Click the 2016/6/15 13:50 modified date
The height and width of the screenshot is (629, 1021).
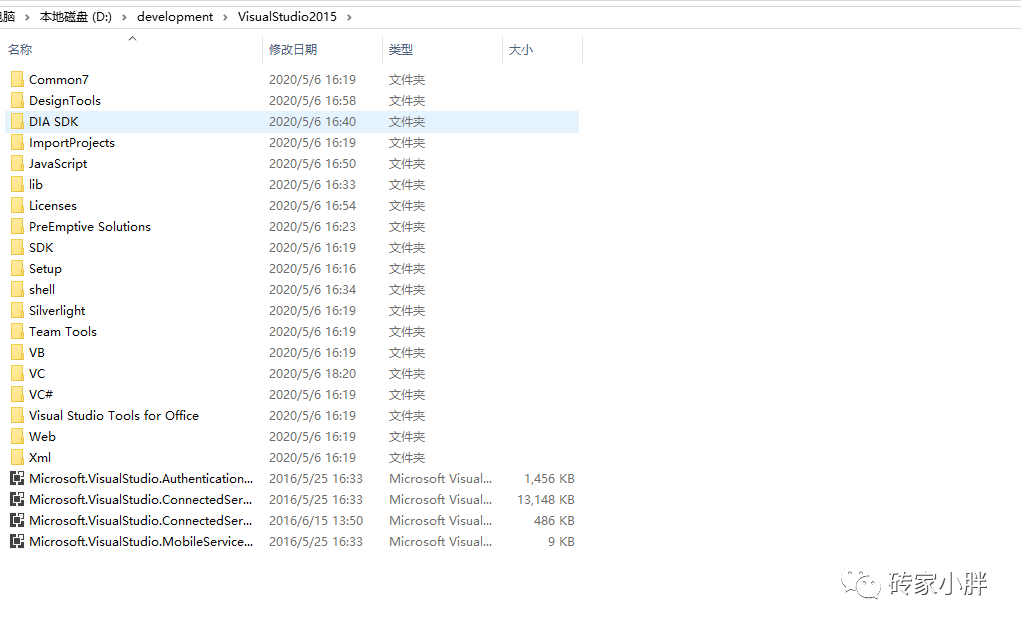pyautogui.click(x=316, y=520)
